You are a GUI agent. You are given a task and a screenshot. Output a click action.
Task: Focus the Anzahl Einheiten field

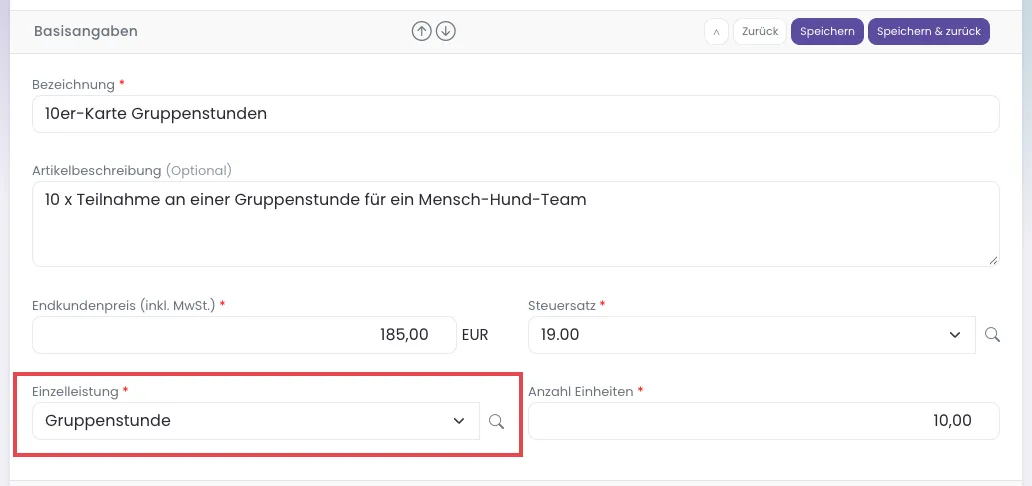coord(764,421)
